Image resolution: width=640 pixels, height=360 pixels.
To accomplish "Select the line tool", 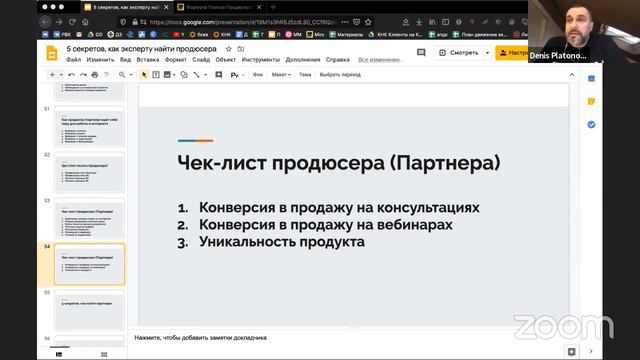I will (196, 75).
